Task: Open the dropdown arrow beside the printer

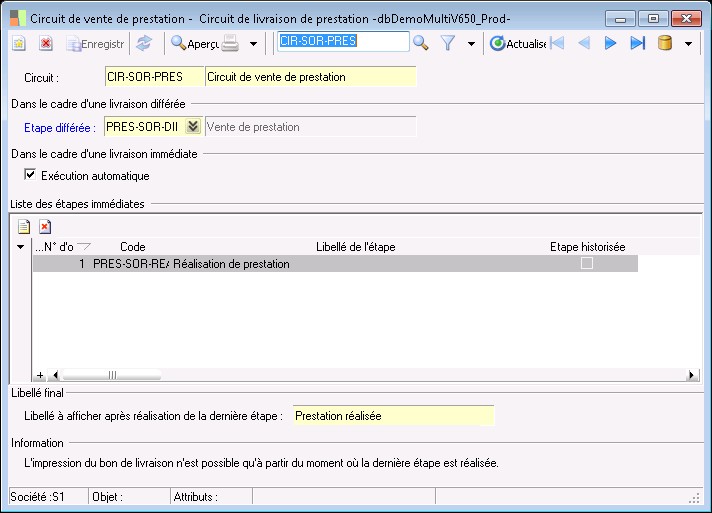Action: 253,44
